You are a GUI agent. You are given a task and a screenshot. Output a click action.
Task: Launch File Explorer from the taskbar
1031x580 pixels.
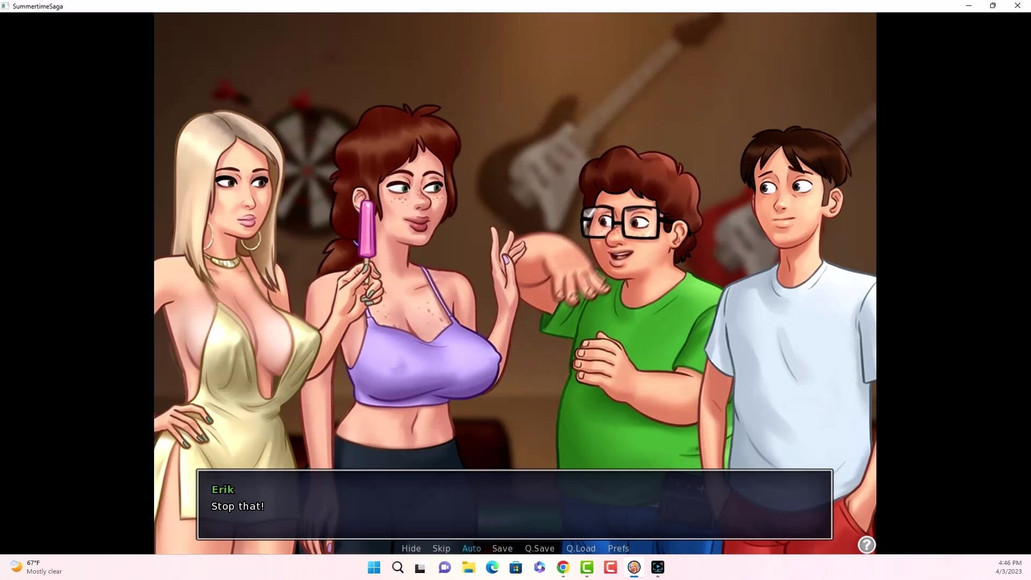click(468, 567)
